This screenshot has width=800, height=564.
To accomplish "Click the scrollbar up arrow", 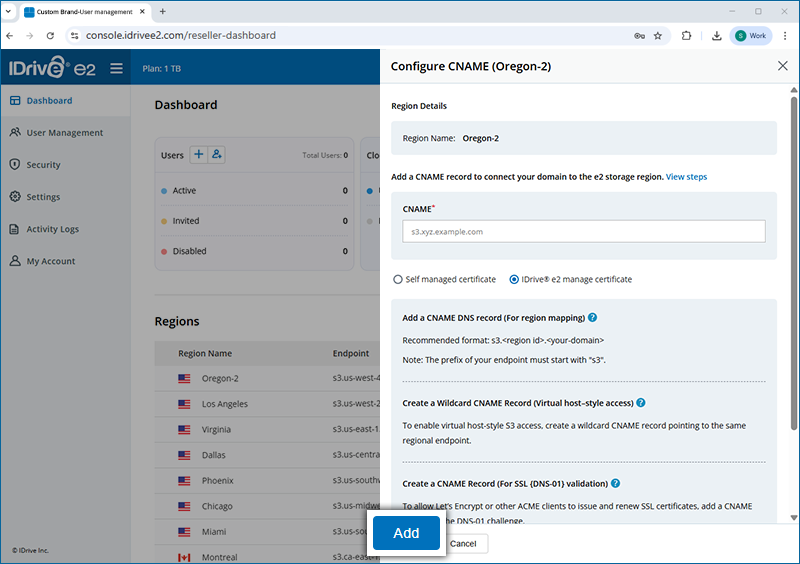I will click(794, 90).
